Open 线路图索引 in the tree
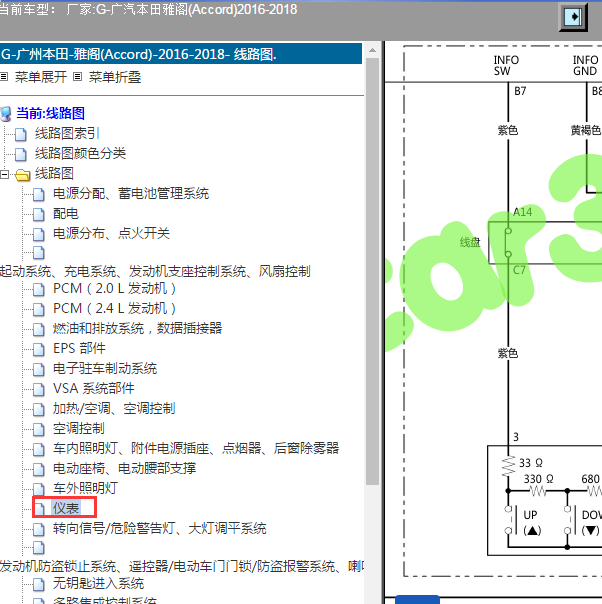Viewport: 602px width, 604px height. 67,133
